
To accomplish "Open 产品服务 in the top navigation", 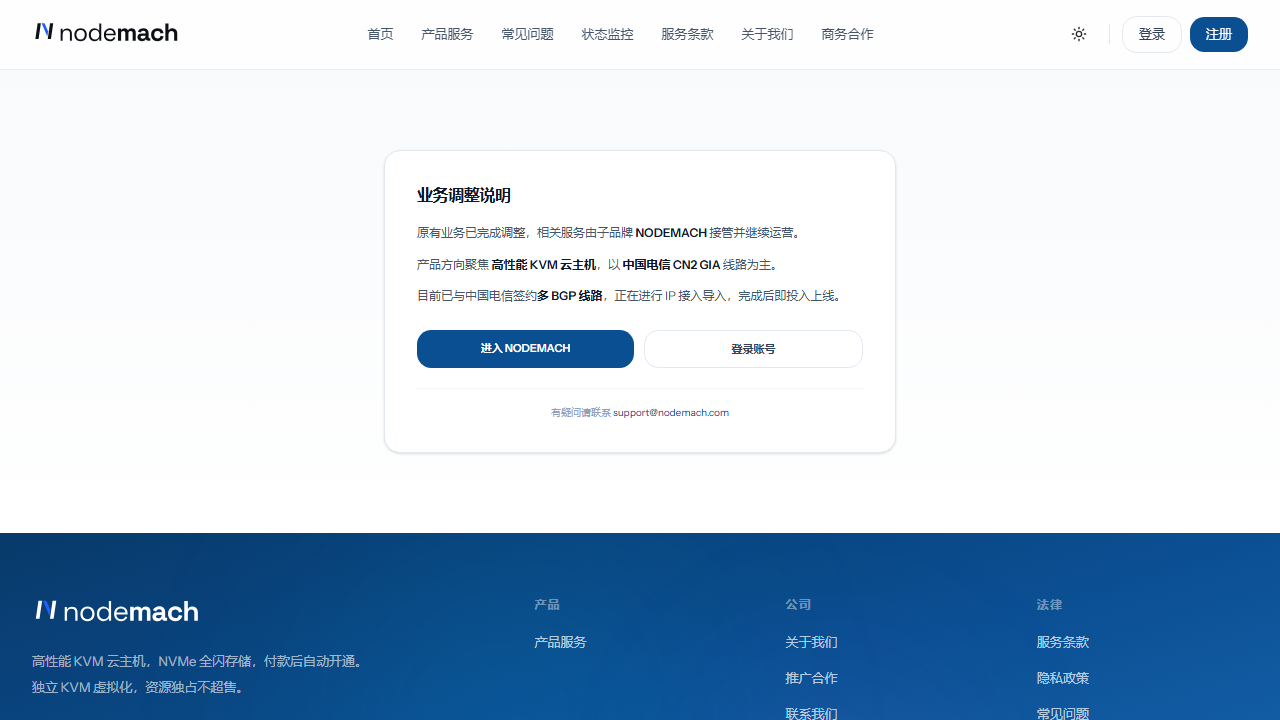I will (447, 34).
